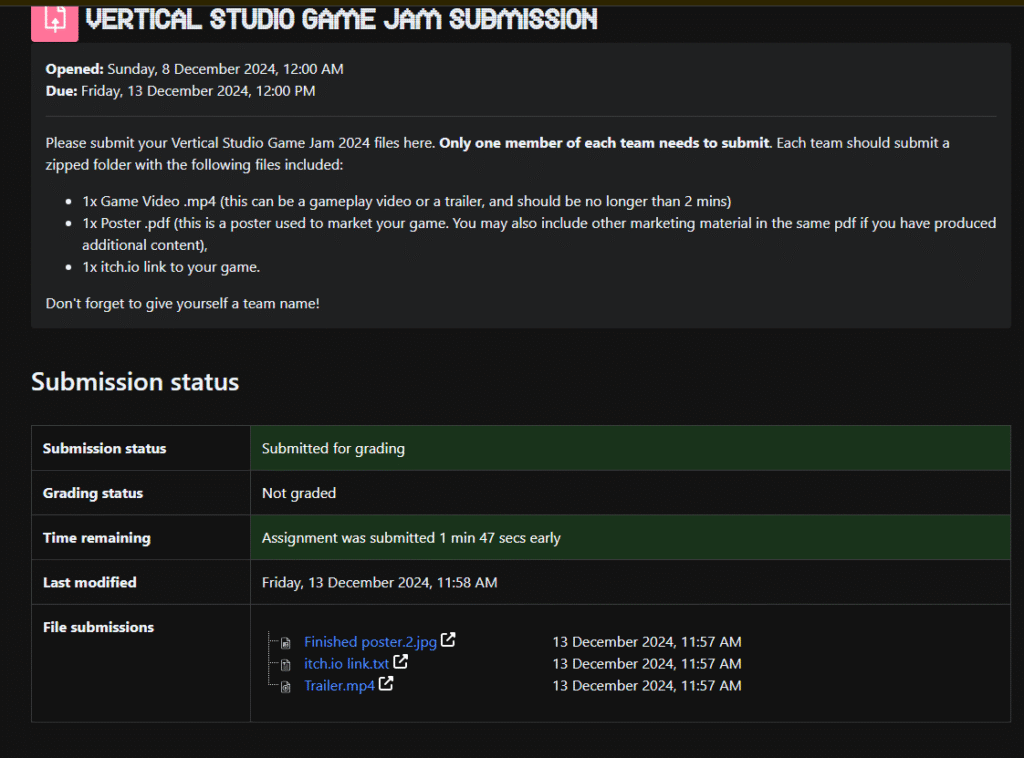Click the 'Submitted for grading' status cell
Viewport: 1024px width, 758px height.
333,449
